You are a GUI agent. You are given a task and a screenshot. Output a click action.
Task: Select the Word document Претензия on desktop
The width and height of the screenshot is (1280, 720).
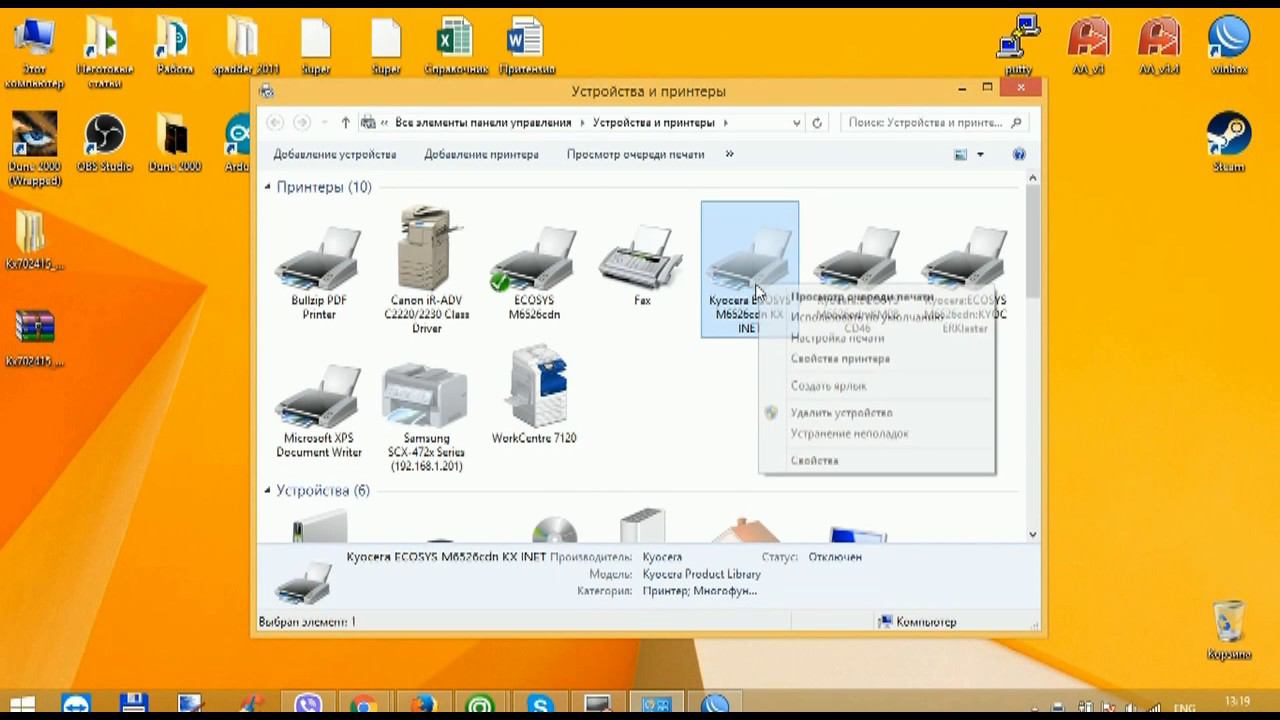click(526, 46)
